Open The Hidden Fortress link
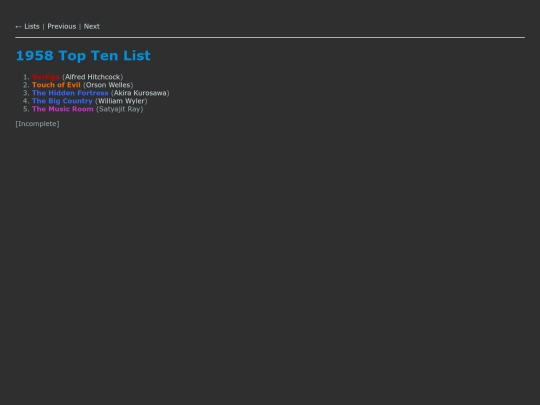The width and height of the screenshot is (540, 405). pyautogui.click(x=70, y=93)
